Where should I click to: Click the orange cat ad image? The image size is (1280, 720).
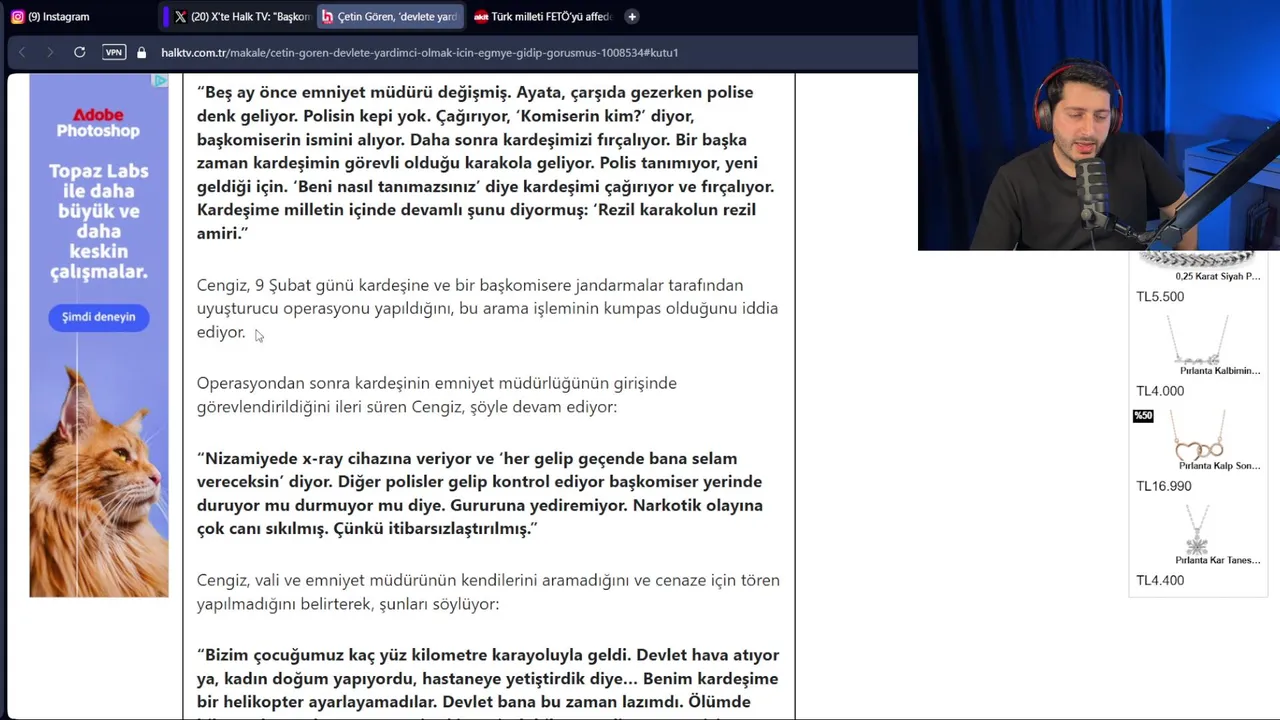pos(98,480)
